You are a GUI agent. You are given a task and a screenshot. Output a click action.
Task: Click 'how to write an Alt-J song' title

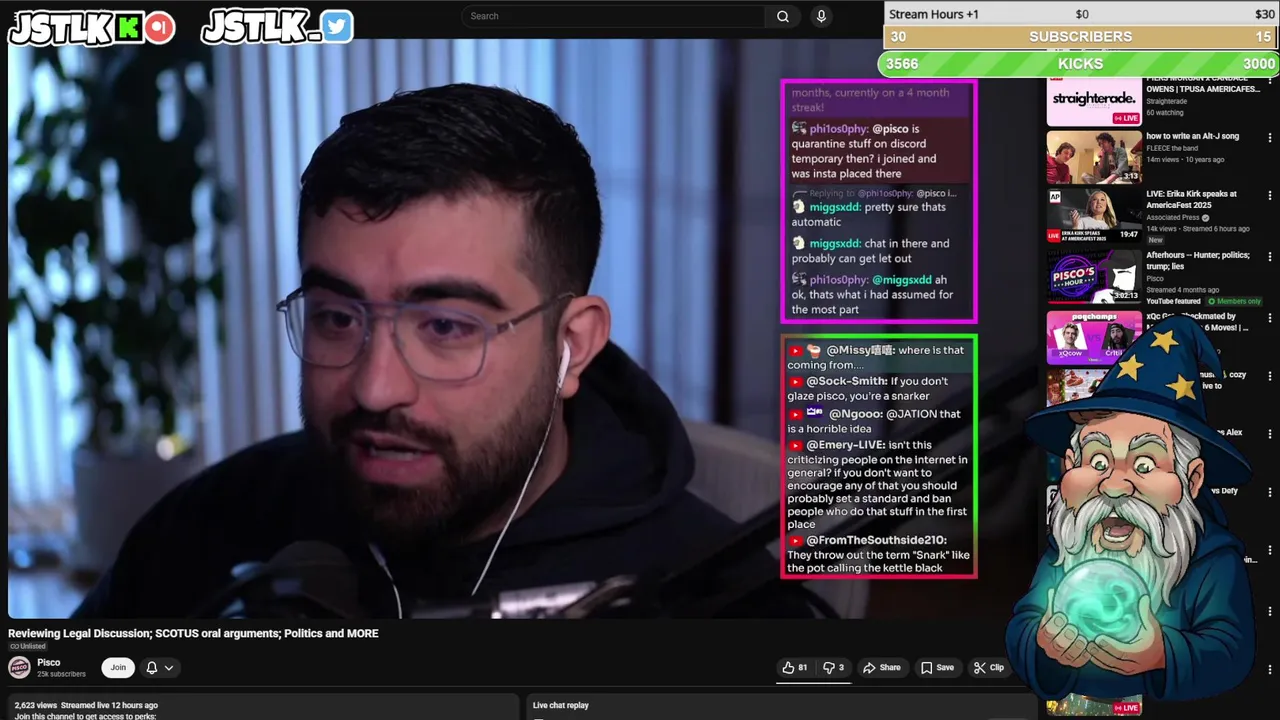coord(1192,136)
